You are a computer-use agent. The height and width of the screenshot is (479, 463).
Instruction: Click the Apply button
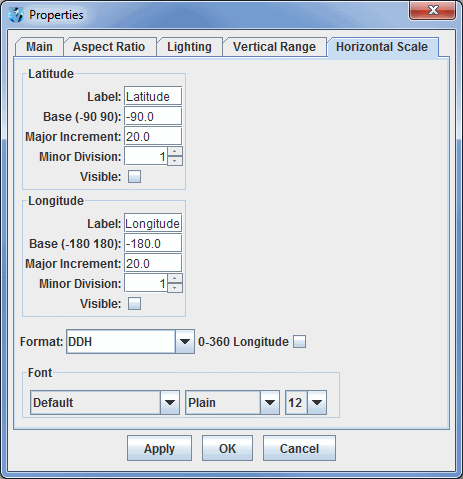[159, 448]
